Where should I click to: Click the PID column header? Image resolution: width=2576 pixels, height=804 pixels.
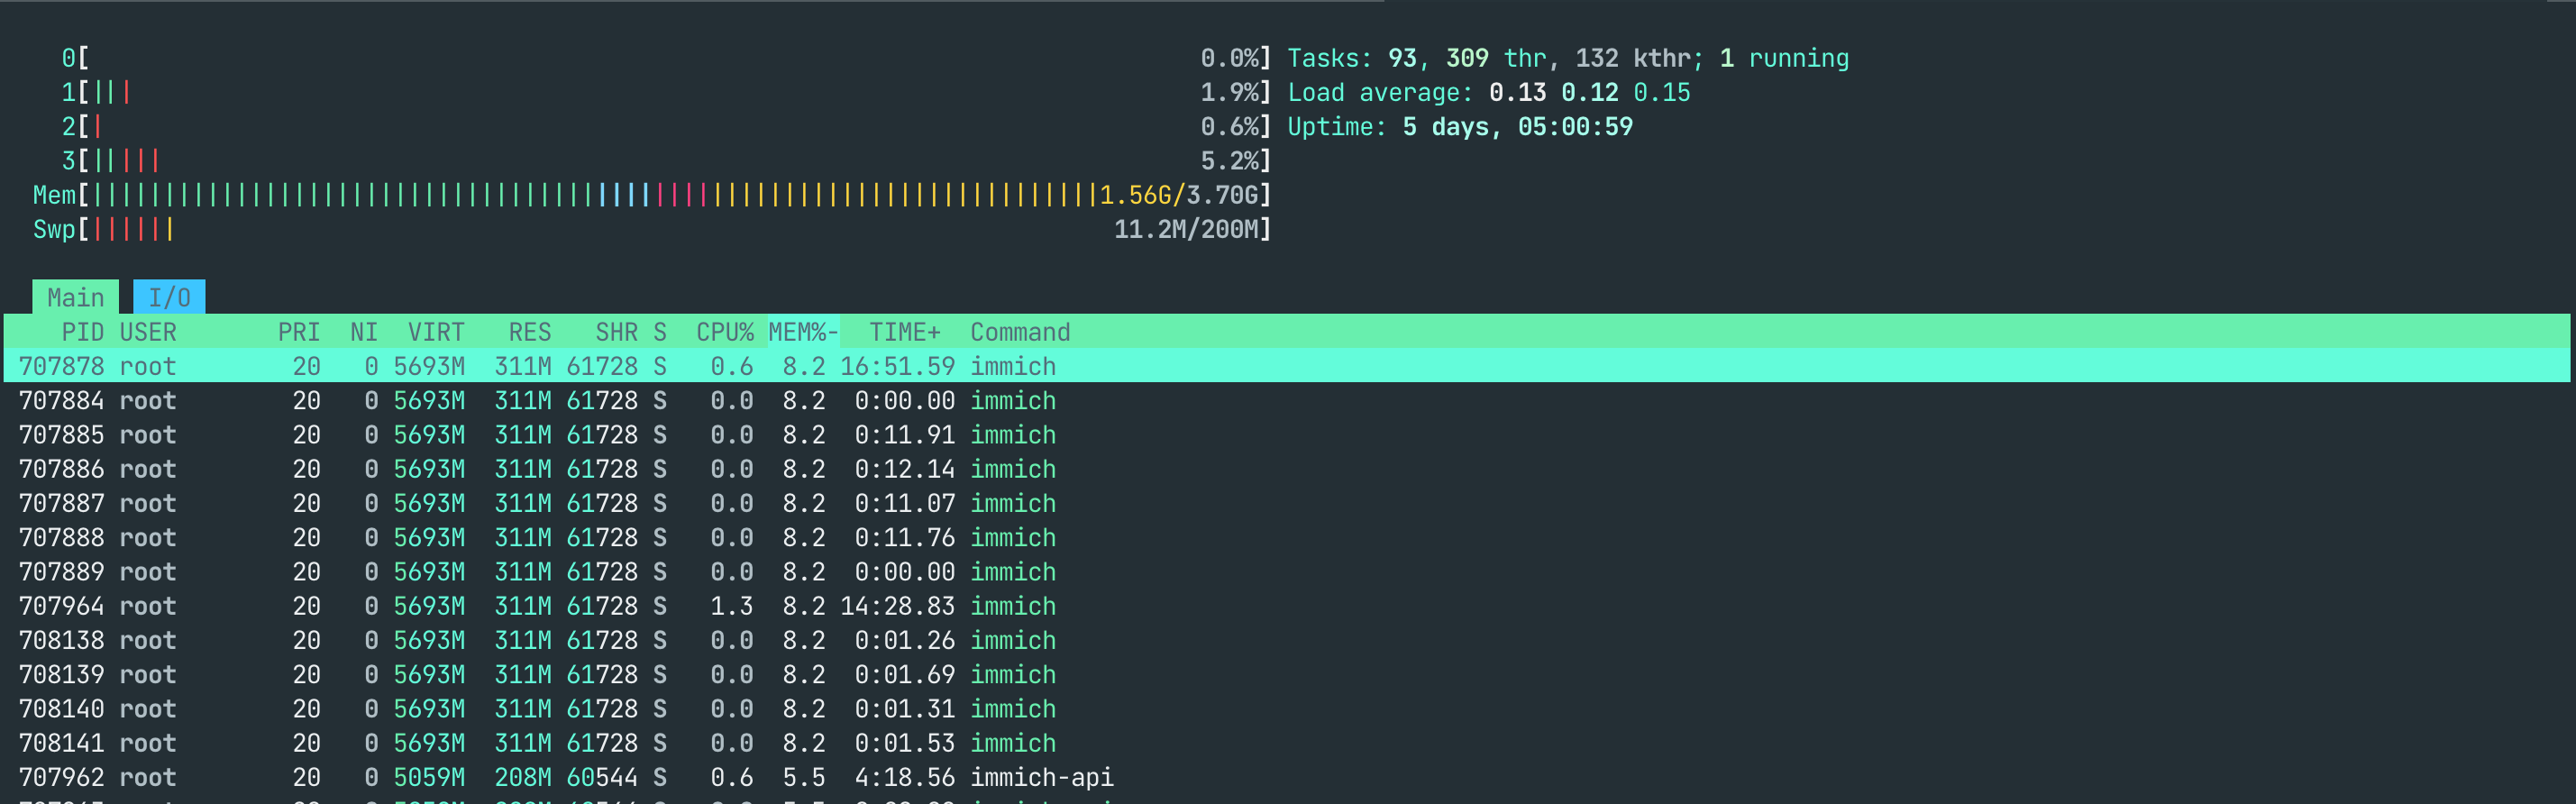pos(82,332)
